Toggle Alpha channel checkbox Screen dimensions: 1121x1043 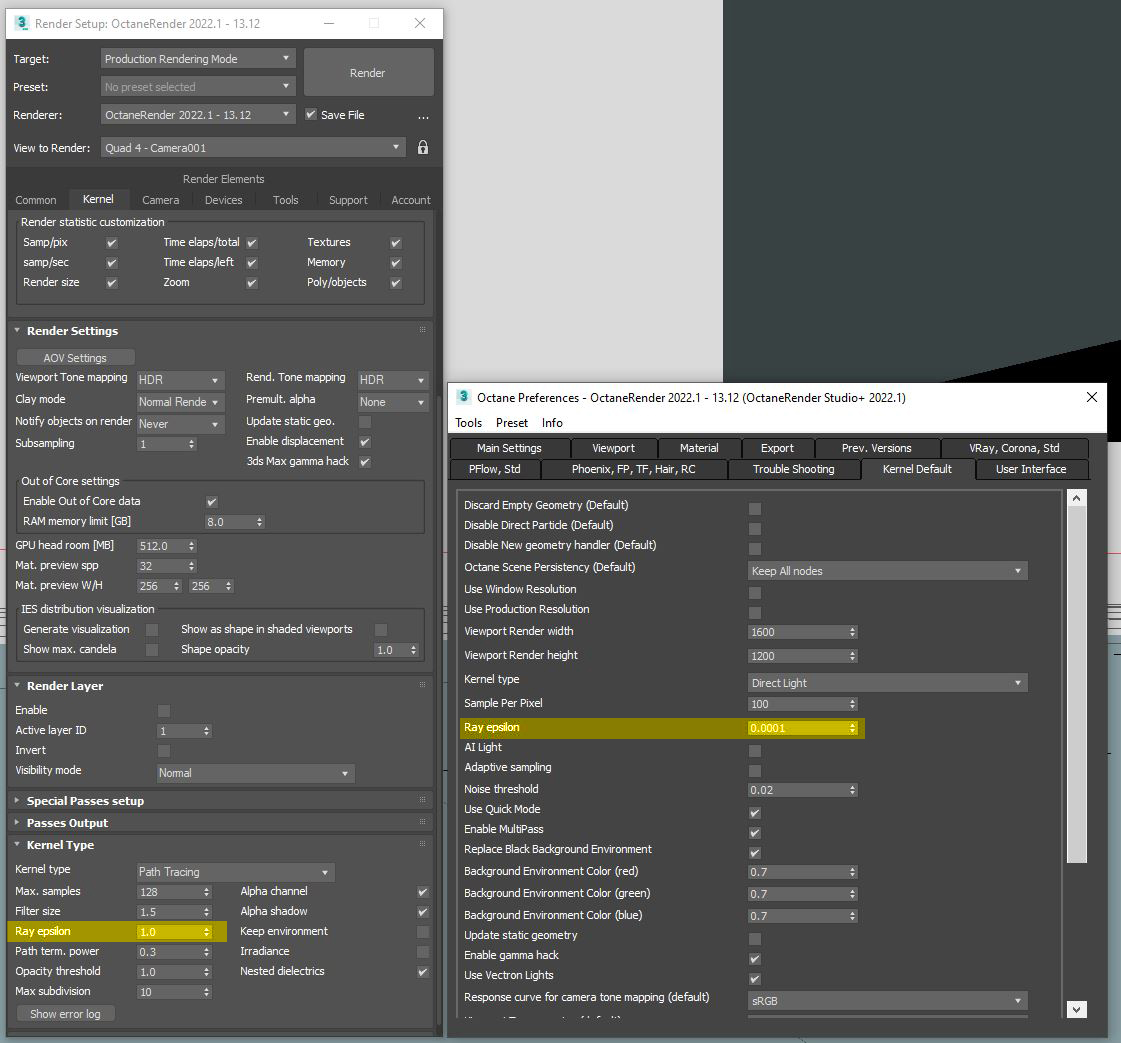pos(423,892)
